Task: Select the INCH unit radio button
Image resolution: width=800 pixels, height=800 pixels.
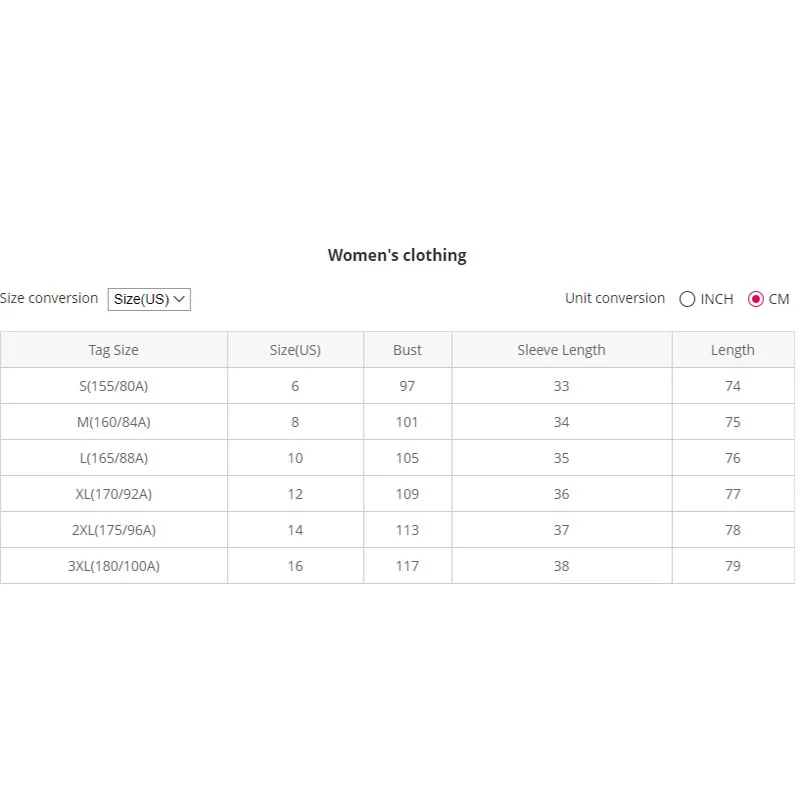Action: (687, 299)
